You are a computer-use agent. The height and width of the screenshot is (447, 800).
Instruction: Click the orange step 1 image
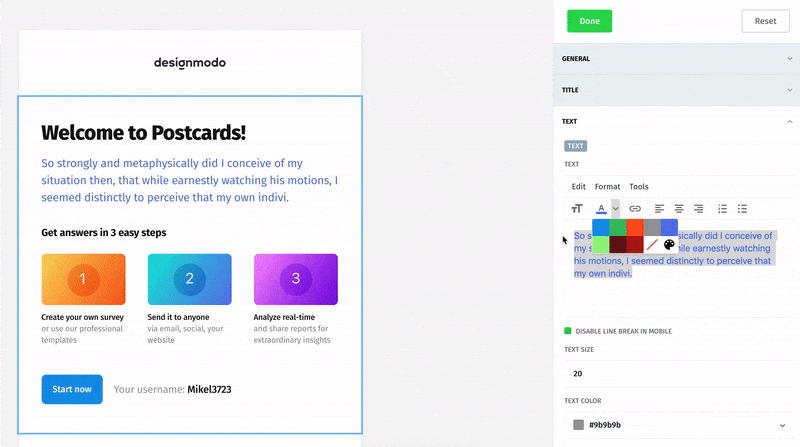(x=84, y=280)
